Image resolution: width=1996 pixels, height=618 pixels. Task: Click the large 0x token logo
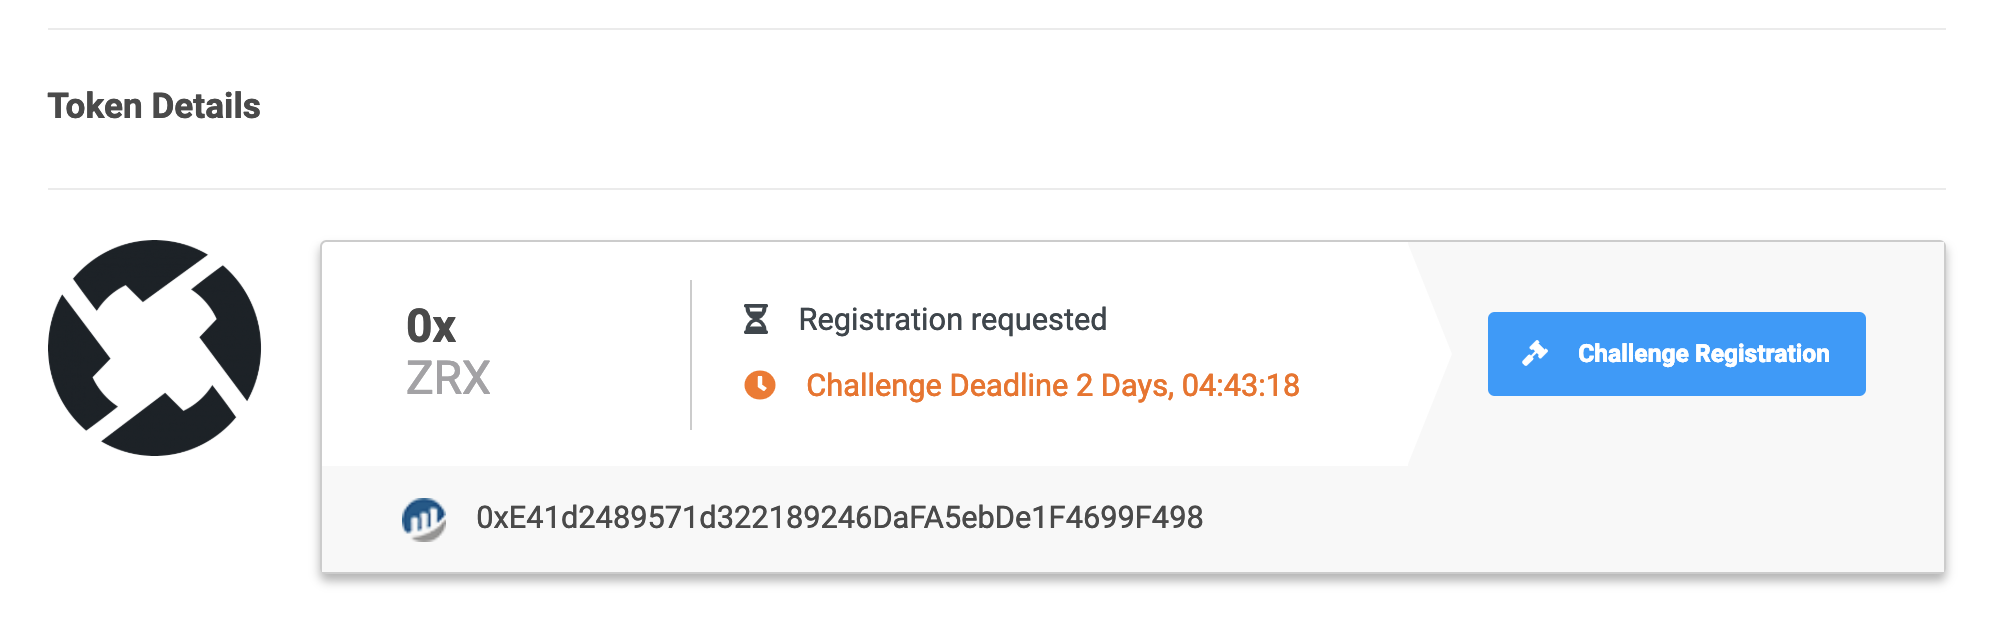click(154, 348)
